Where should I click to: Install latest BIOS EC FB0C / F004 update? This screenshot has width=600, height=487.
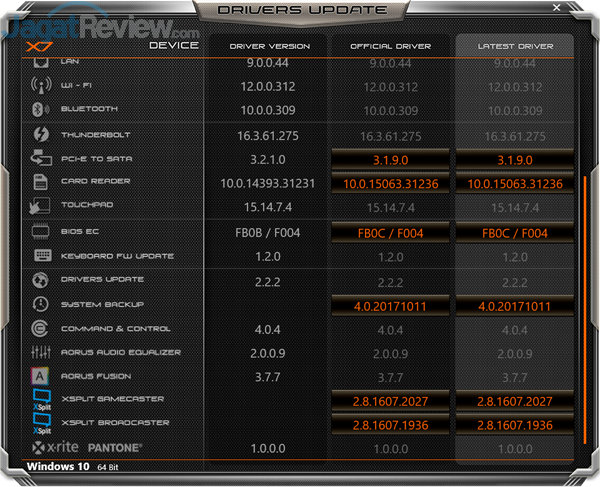point(514,232)
